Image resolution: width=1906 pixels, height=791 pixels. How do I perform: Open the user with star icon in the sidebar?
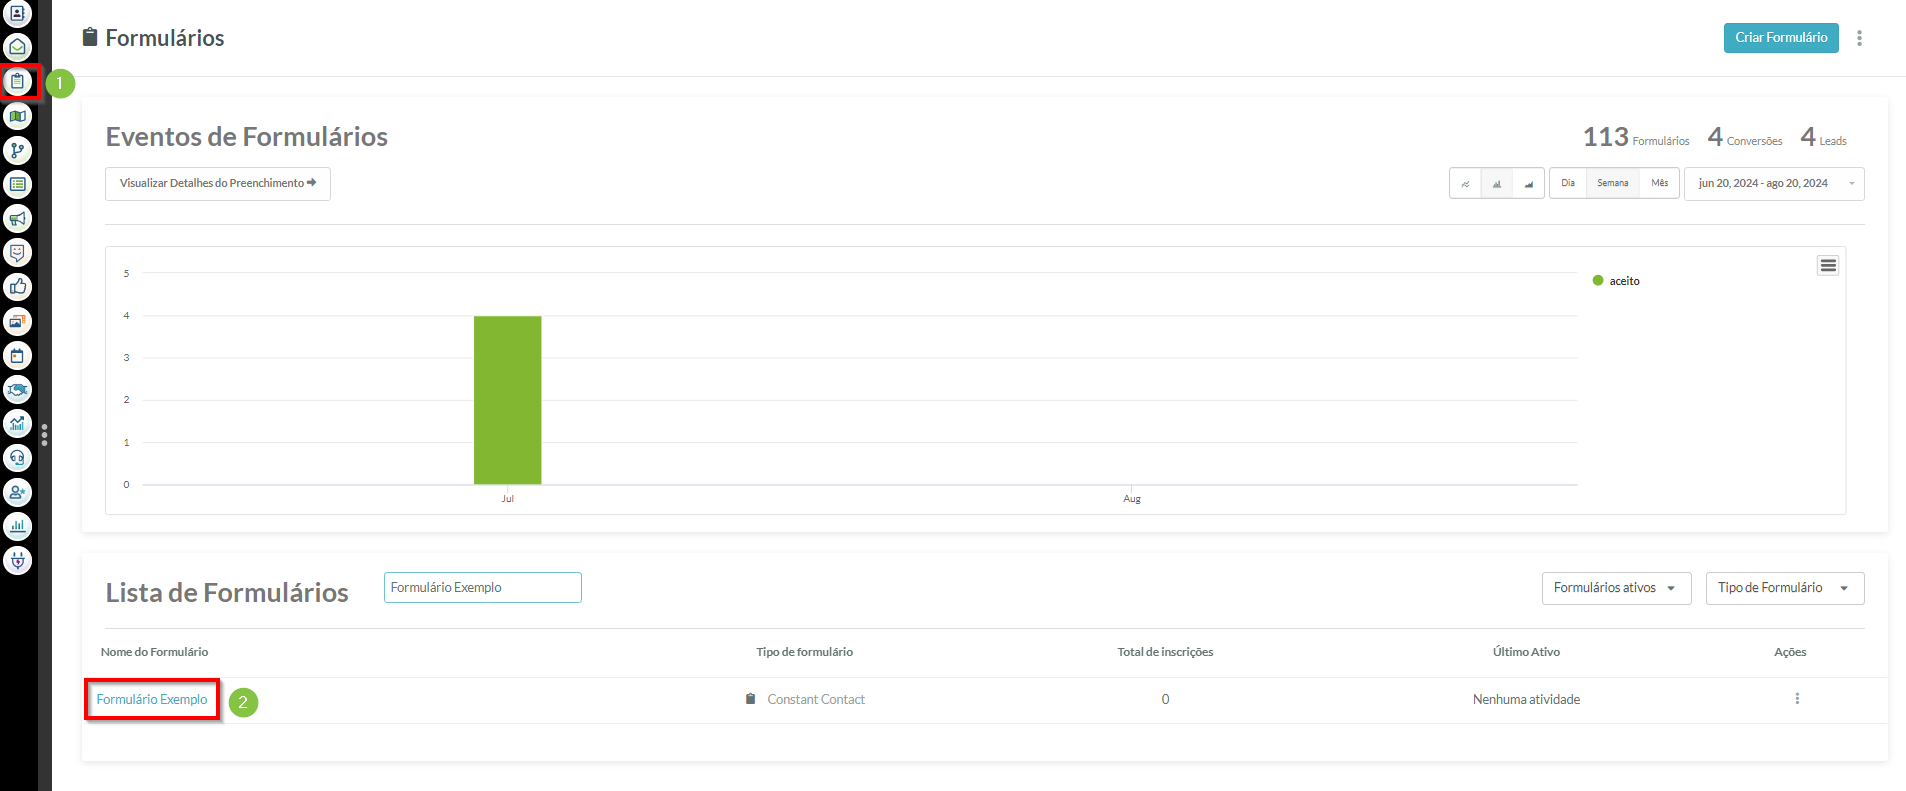(x=17, y=492)
